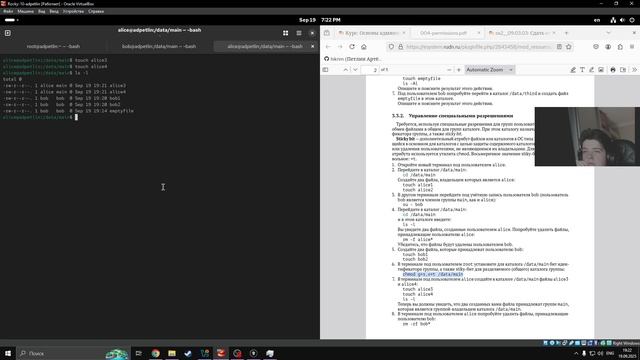Toggle the PDF viewer sidebar
Viewport: 640px width, 360px height.
click(x=325, y=70)
